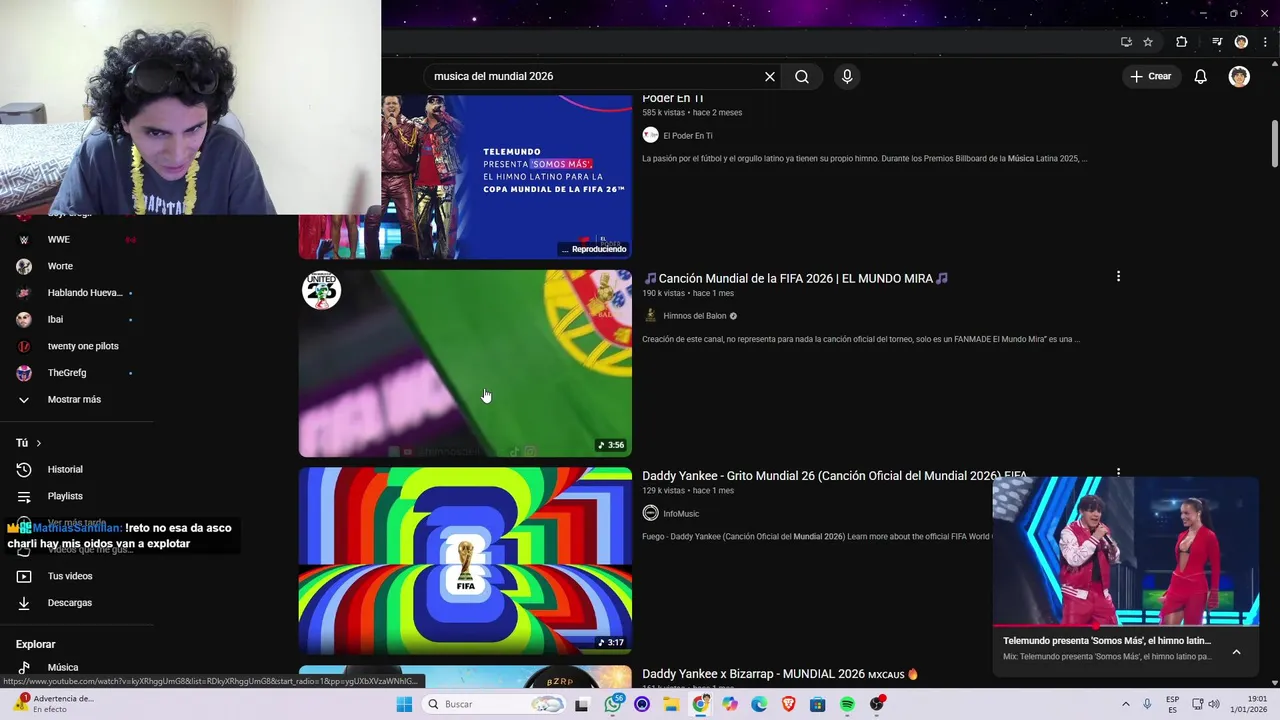Click the tray microphone icon

point(1147,705)
